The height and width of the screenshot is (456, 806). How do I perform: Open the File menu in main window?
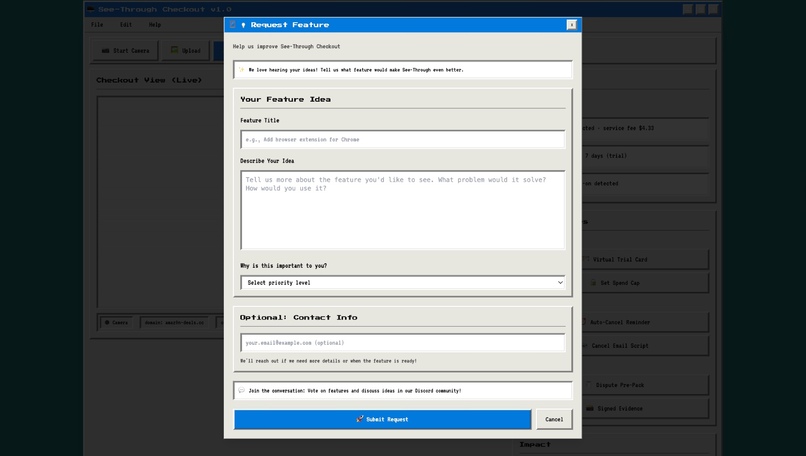[97, 25]
